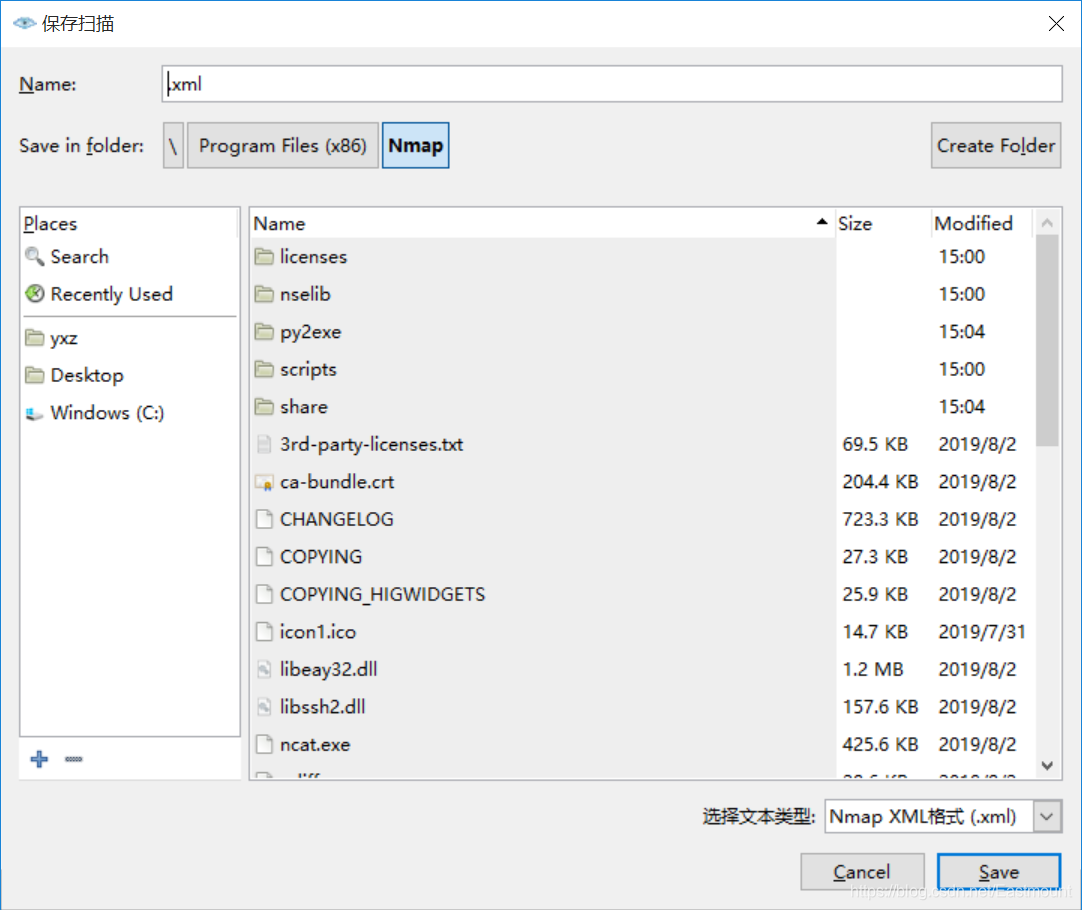Click the vertical scrollbar thumb
Viewport: 1082px width, 910px height.
pos(1047,341)
